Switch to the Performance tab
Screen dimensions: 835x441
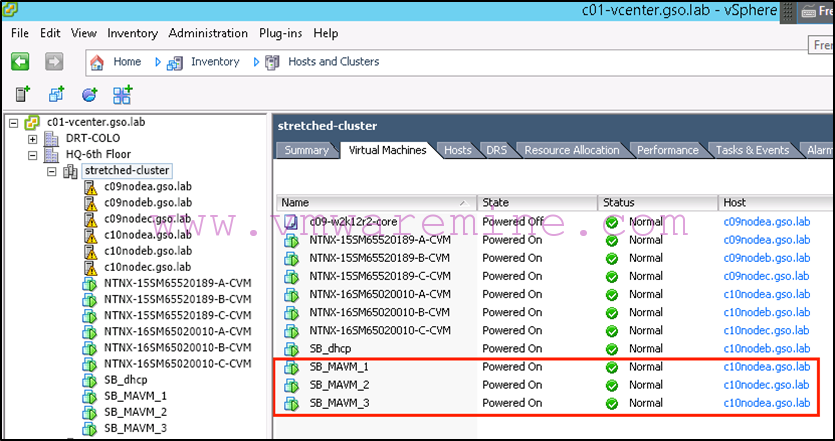(668, 150)
